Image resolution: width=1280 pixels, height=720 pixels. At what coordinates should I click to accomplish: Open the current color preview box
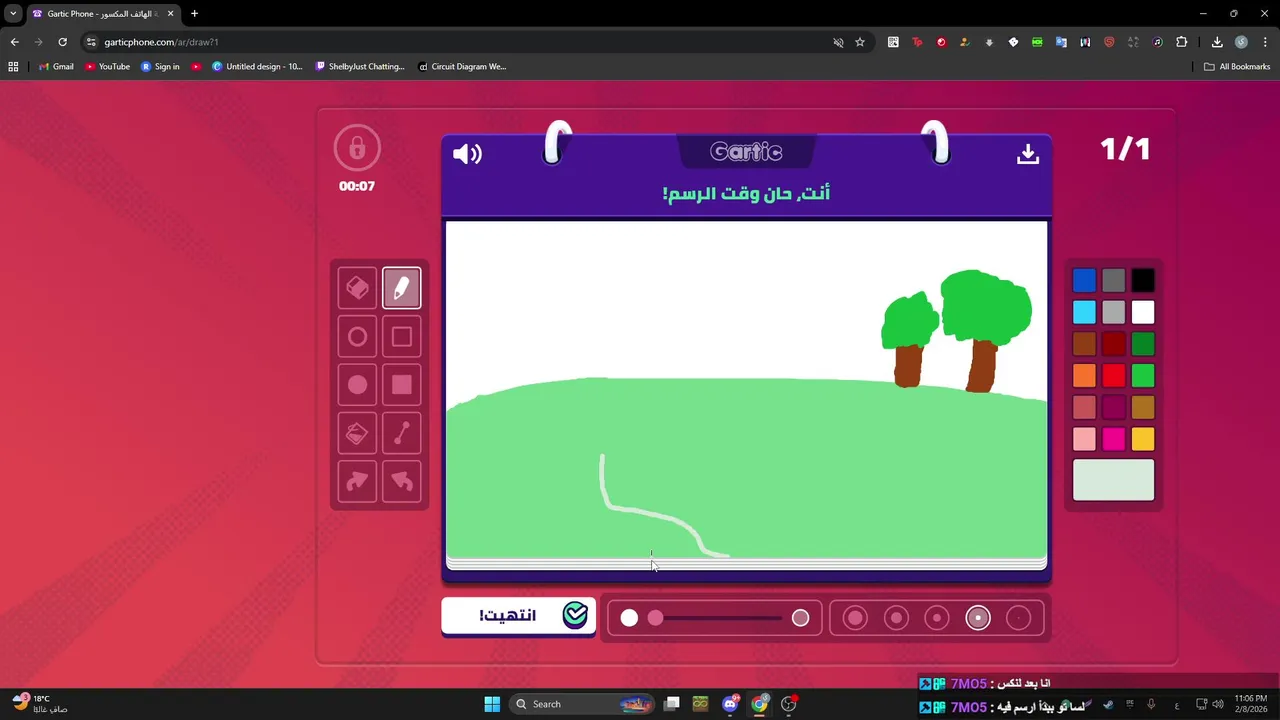pyautogui.click(x=1114, y=480)
